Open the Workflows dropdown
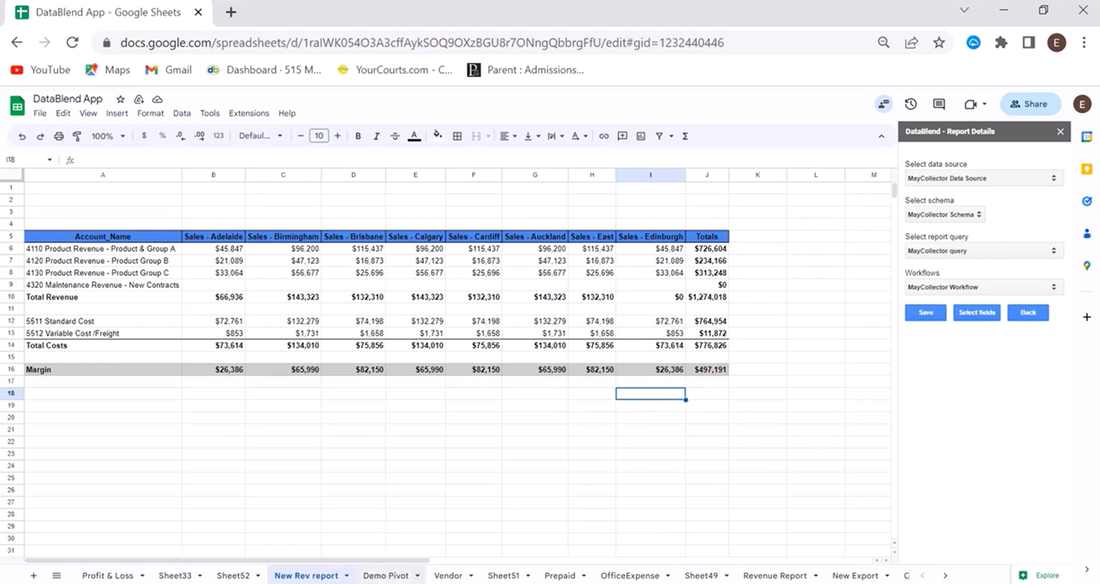The image size is (1100, 584). (x=983, y=287)
